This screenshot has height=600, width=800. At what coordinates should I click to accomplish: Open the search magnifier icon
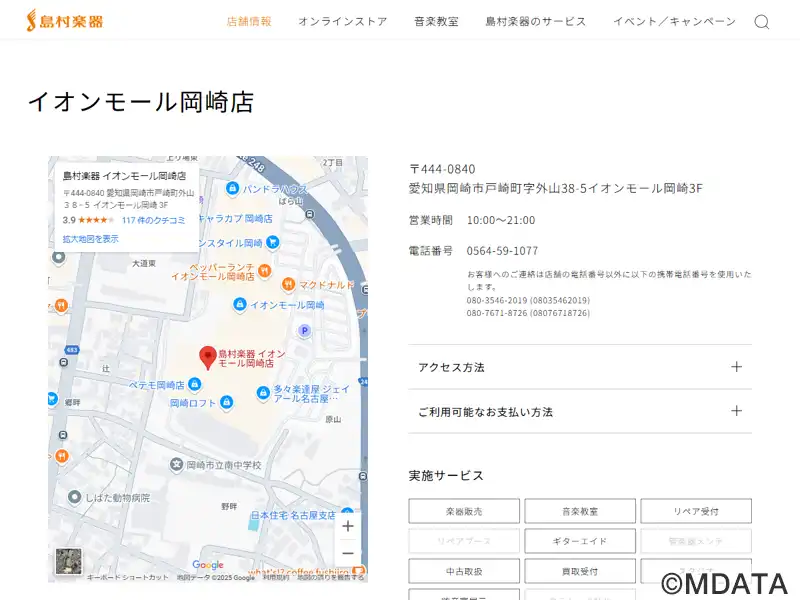[x=762, y=22]
